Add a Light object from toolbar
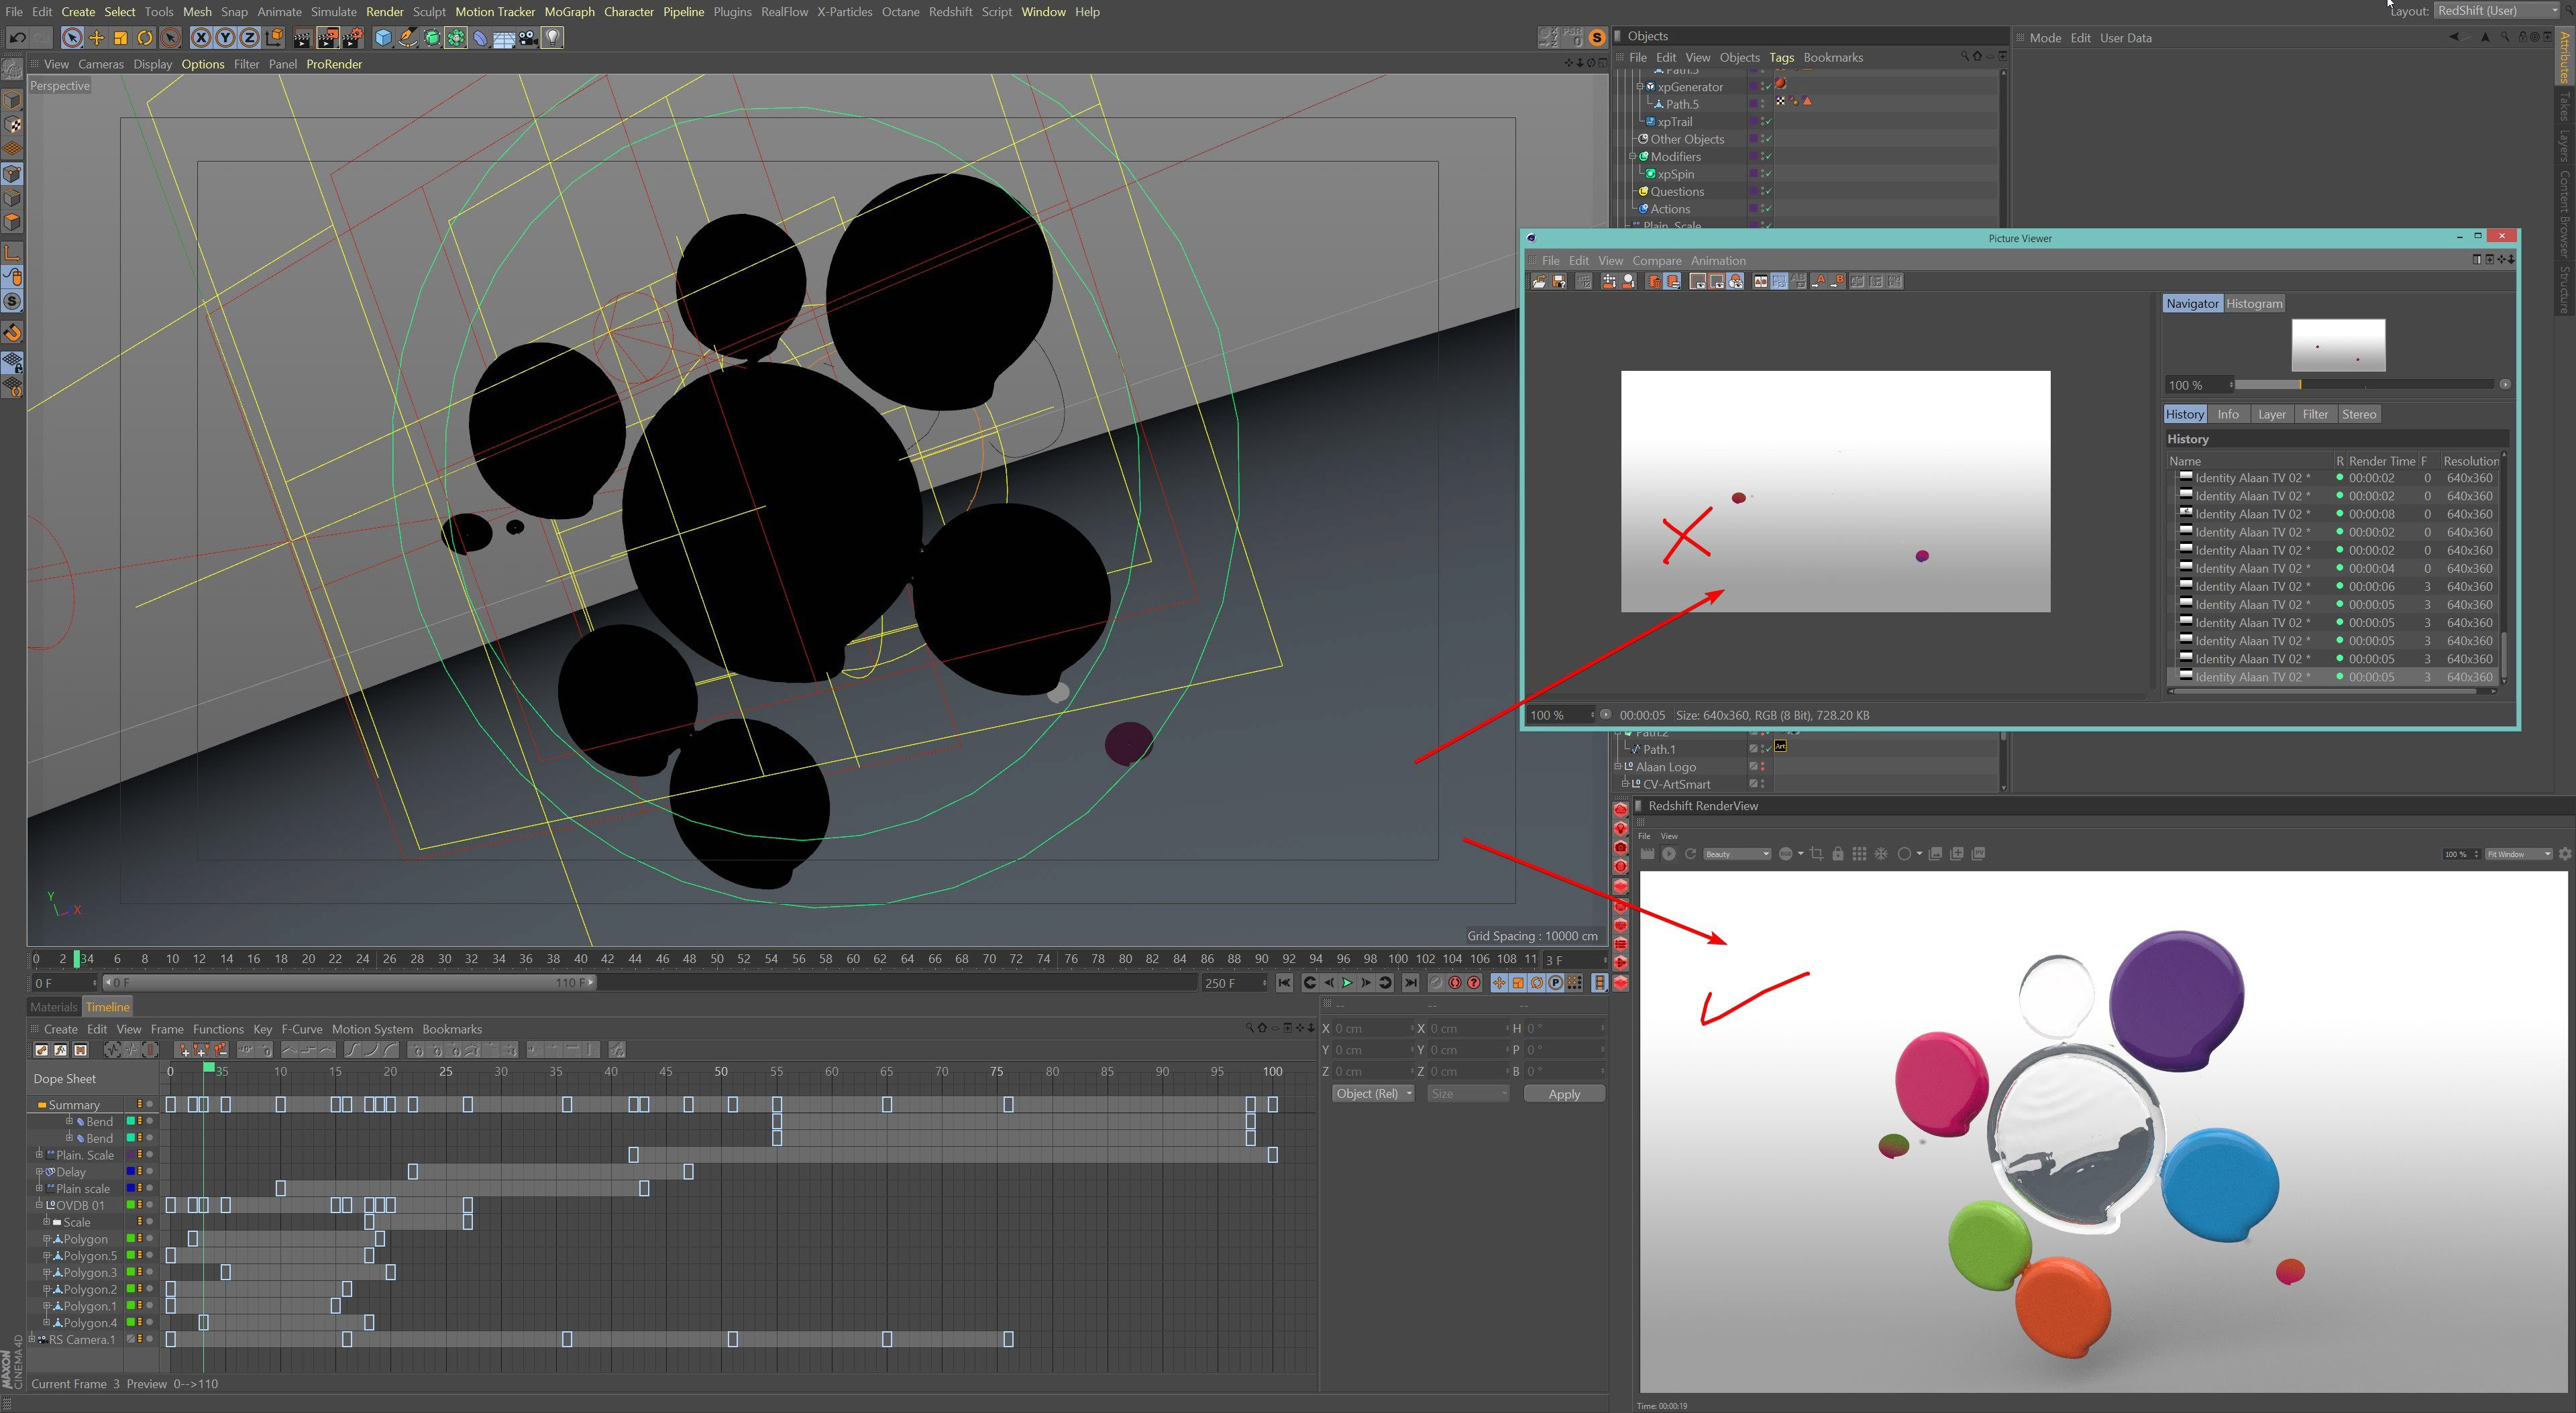This screenshot has height=1413, width=2576. [x=552, y=38]
